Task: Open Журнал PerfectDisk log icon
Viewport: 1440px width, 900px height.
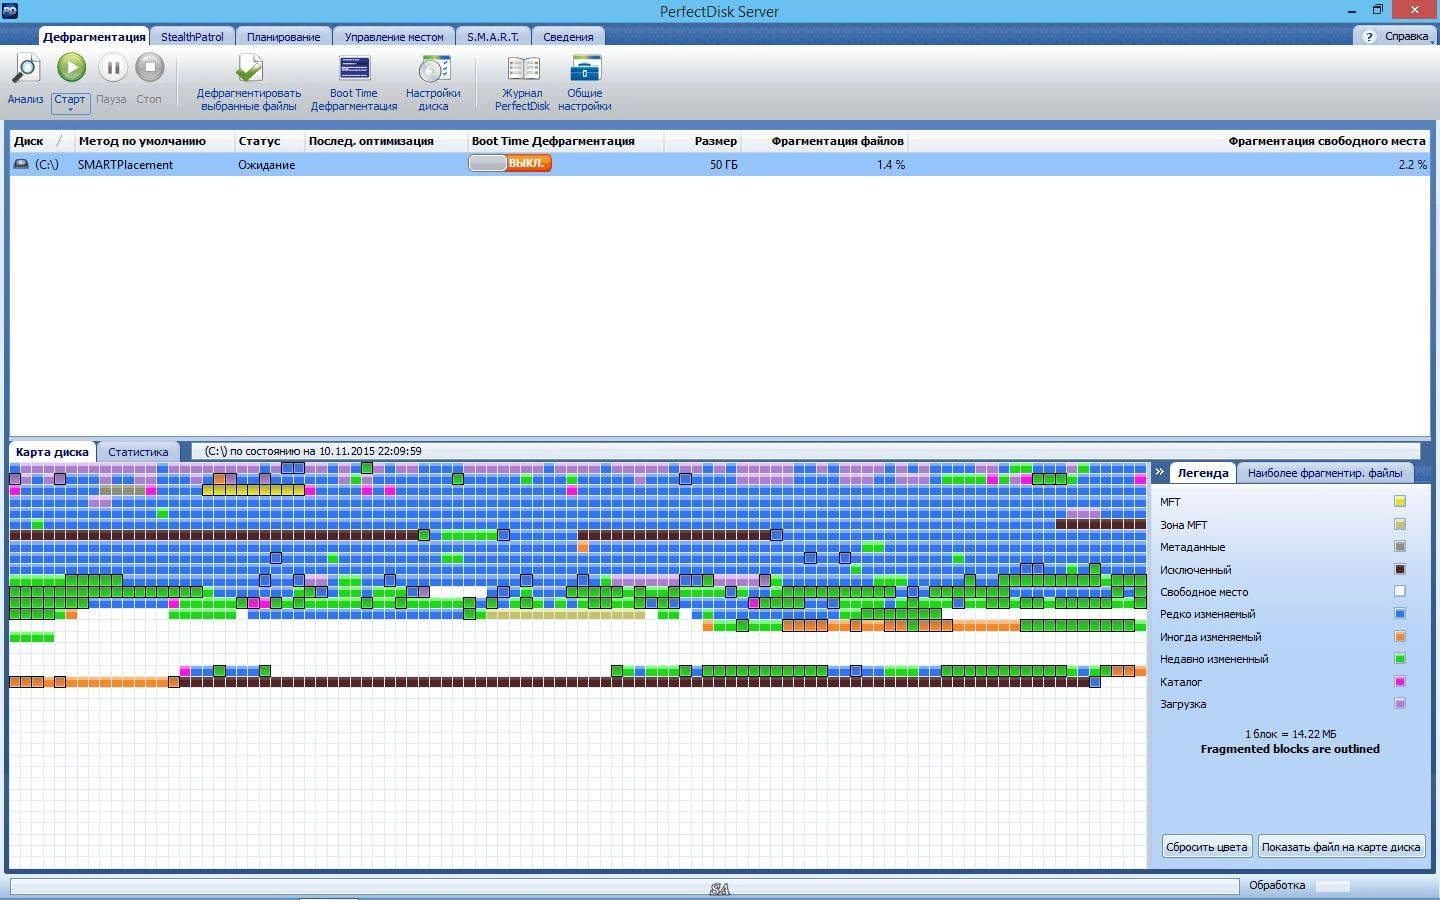Action: (x=523, y=69)
